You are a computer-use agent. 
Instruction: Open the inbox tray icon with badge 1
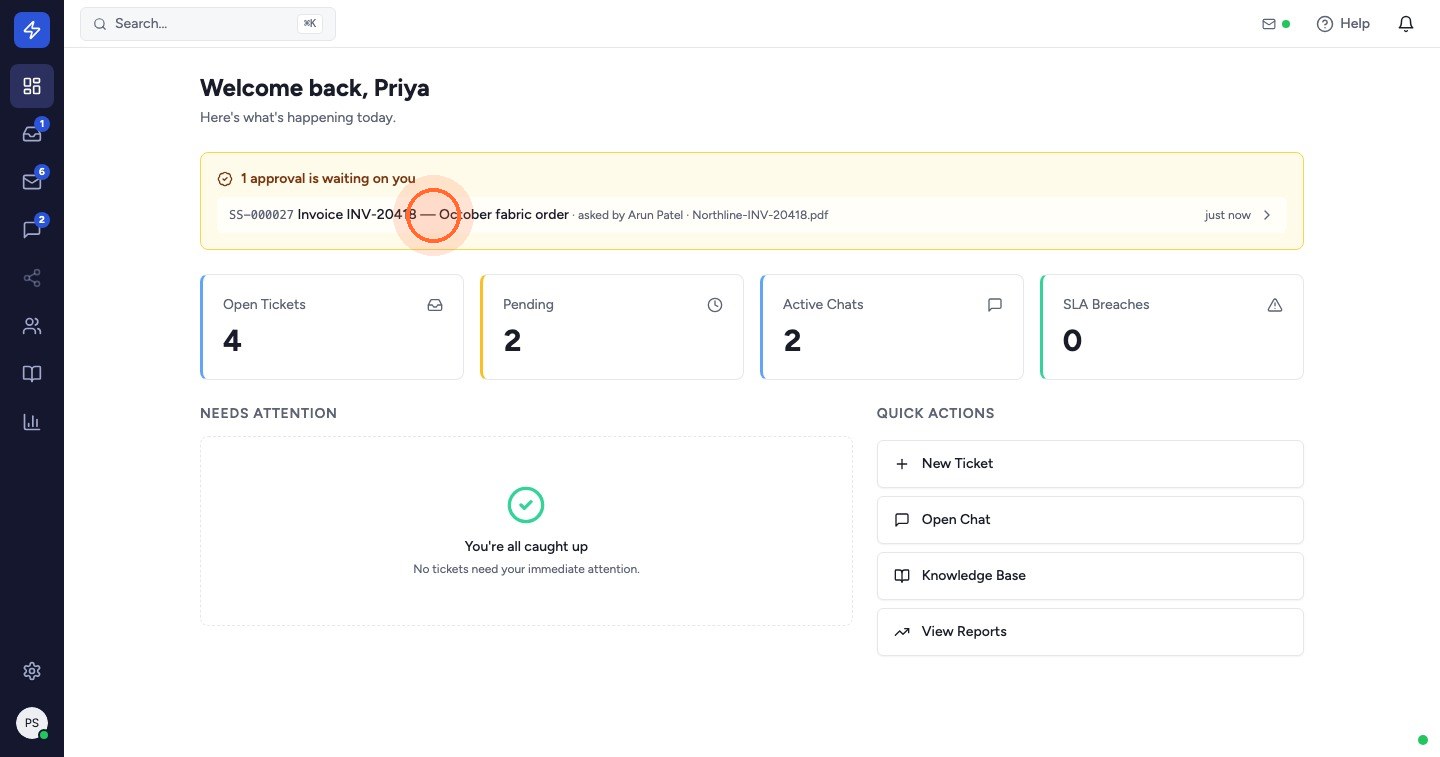[x=32, y=134]
